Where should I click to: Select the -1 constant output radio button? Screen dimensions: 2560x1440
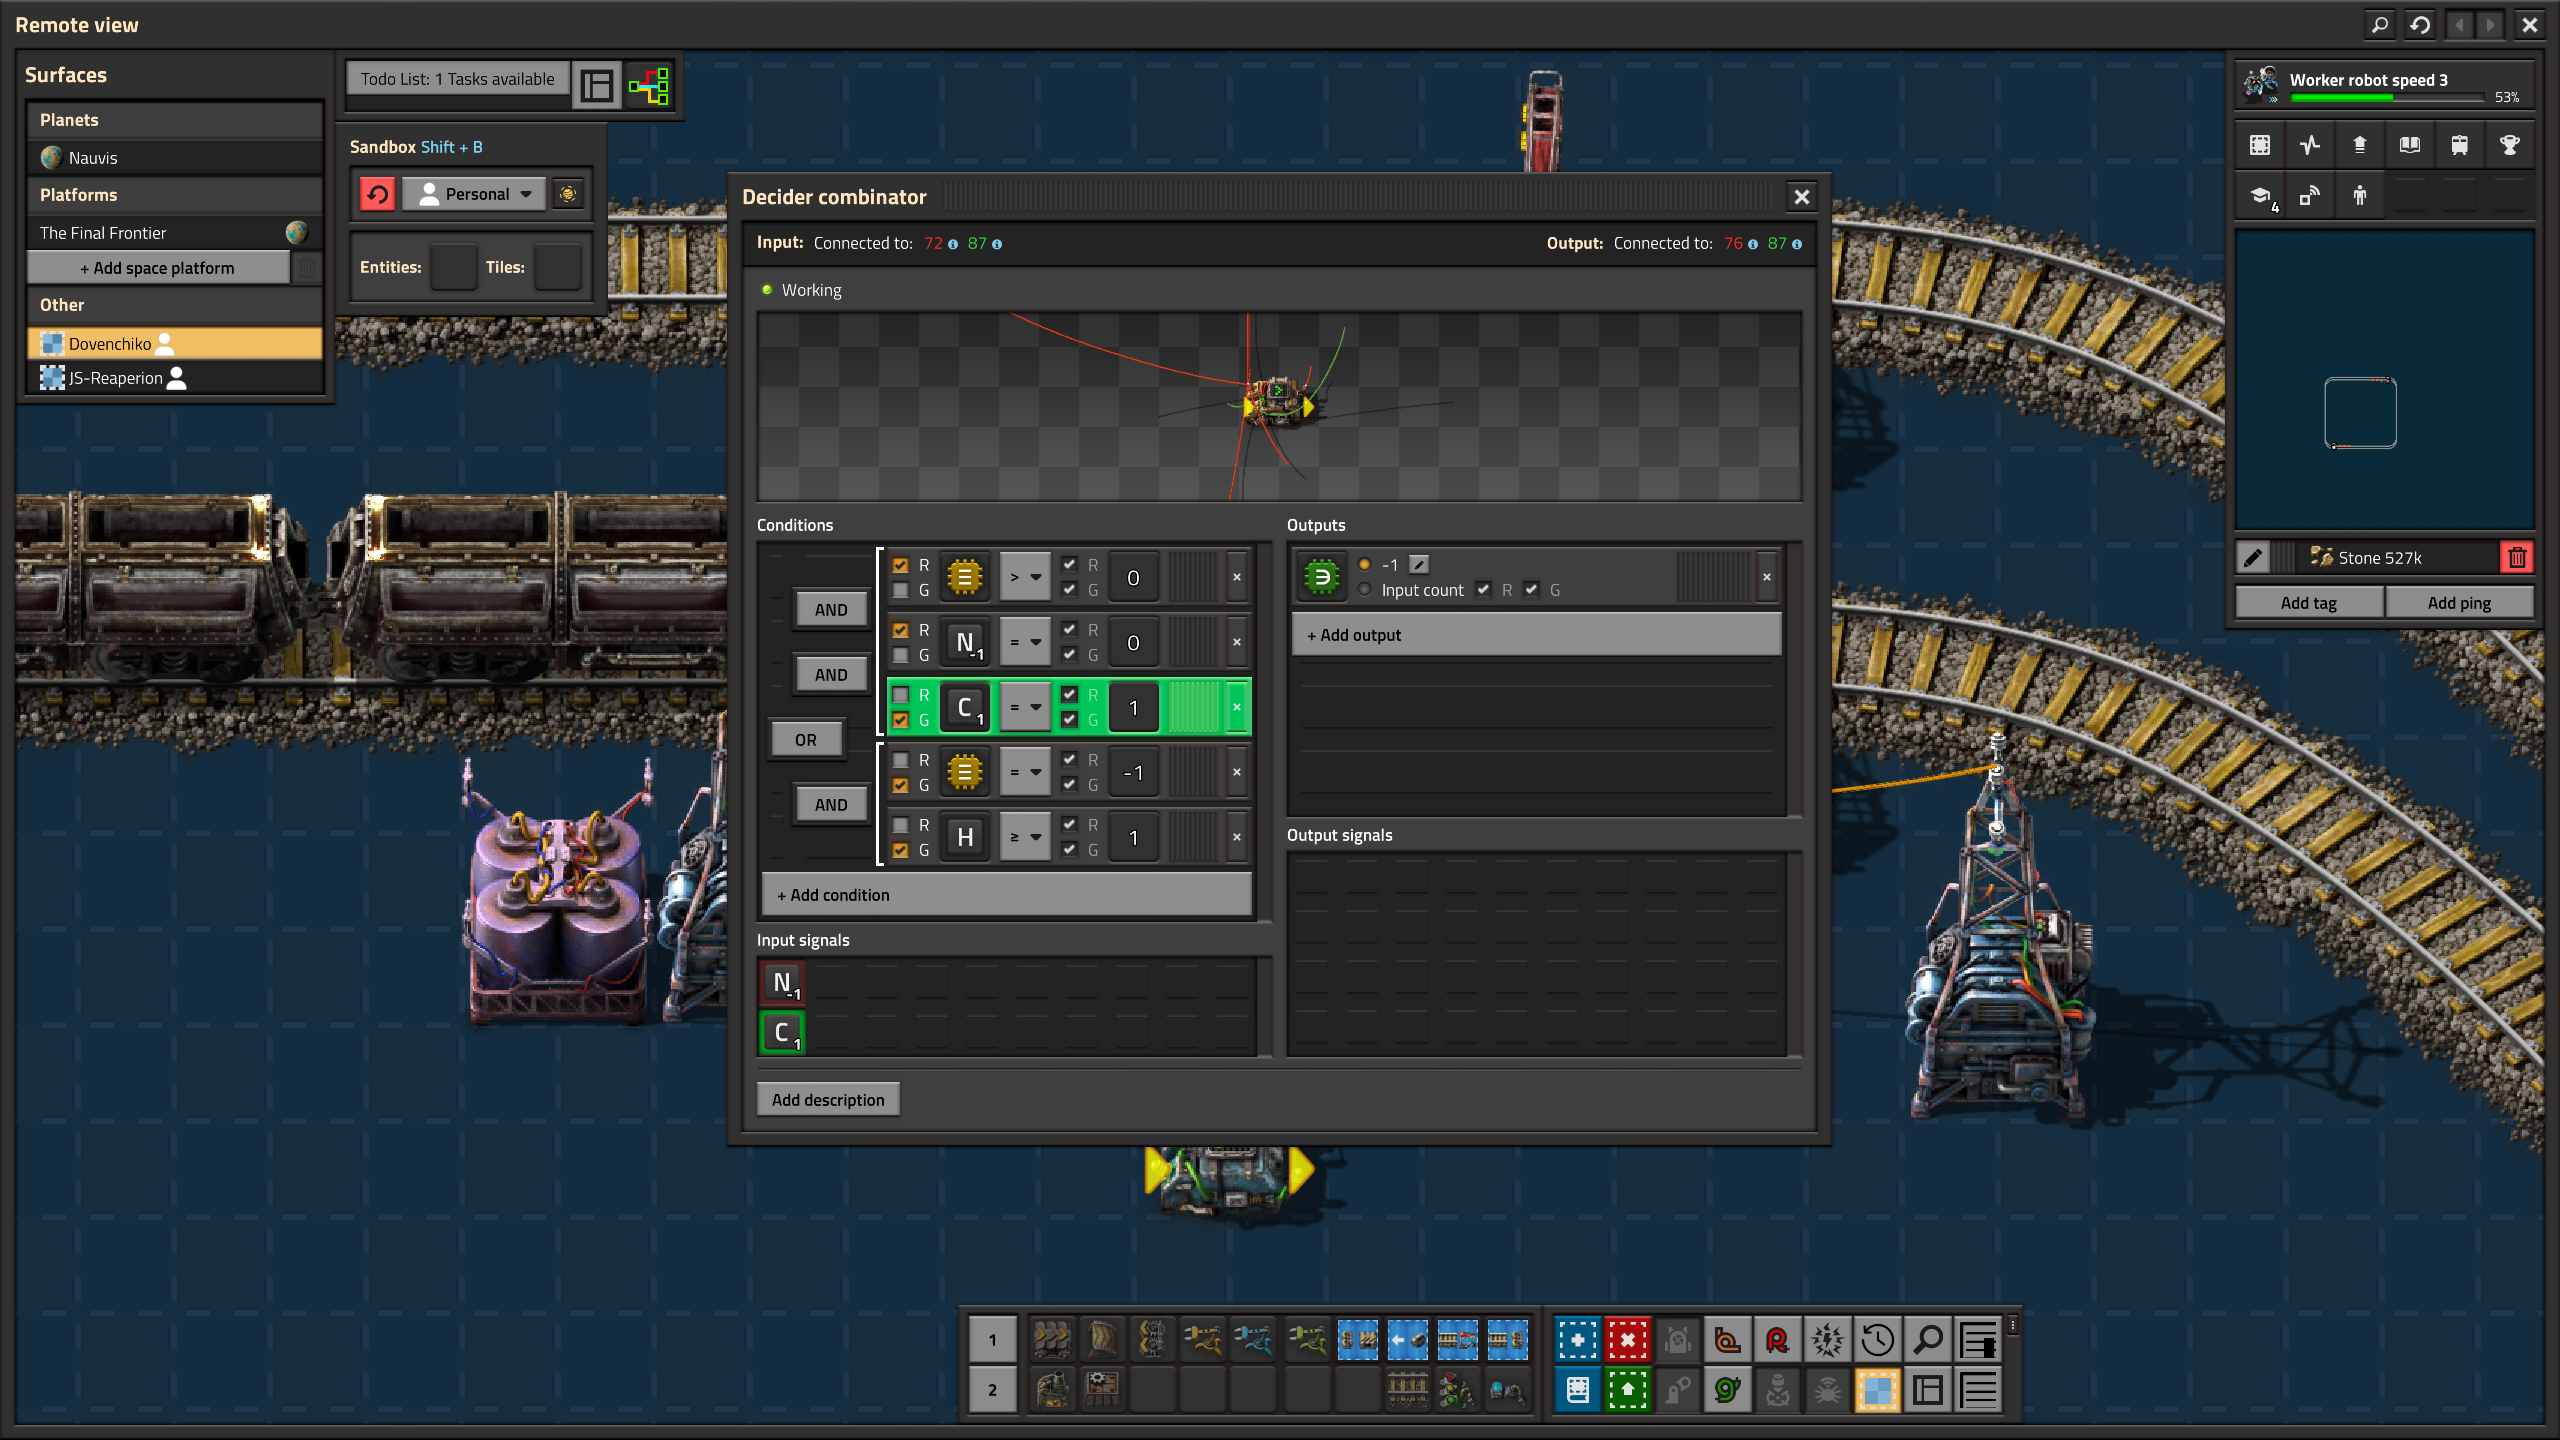[x=1365, y=565]
